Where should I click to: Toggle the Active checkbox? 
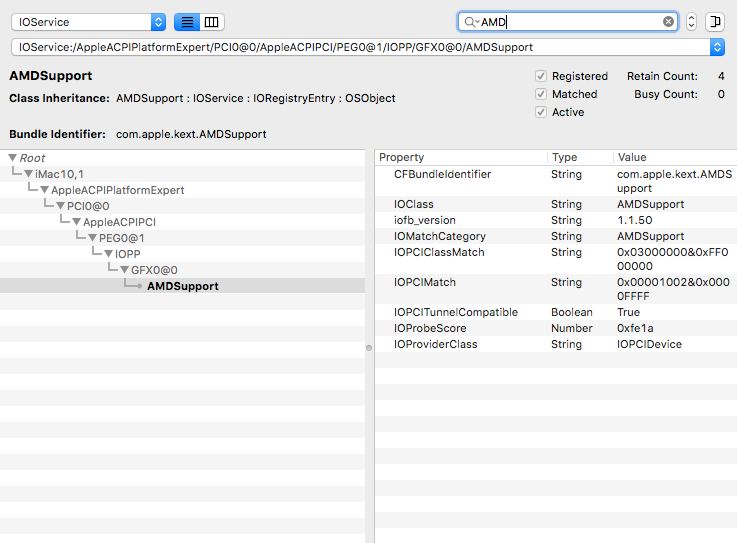[541, 112]
